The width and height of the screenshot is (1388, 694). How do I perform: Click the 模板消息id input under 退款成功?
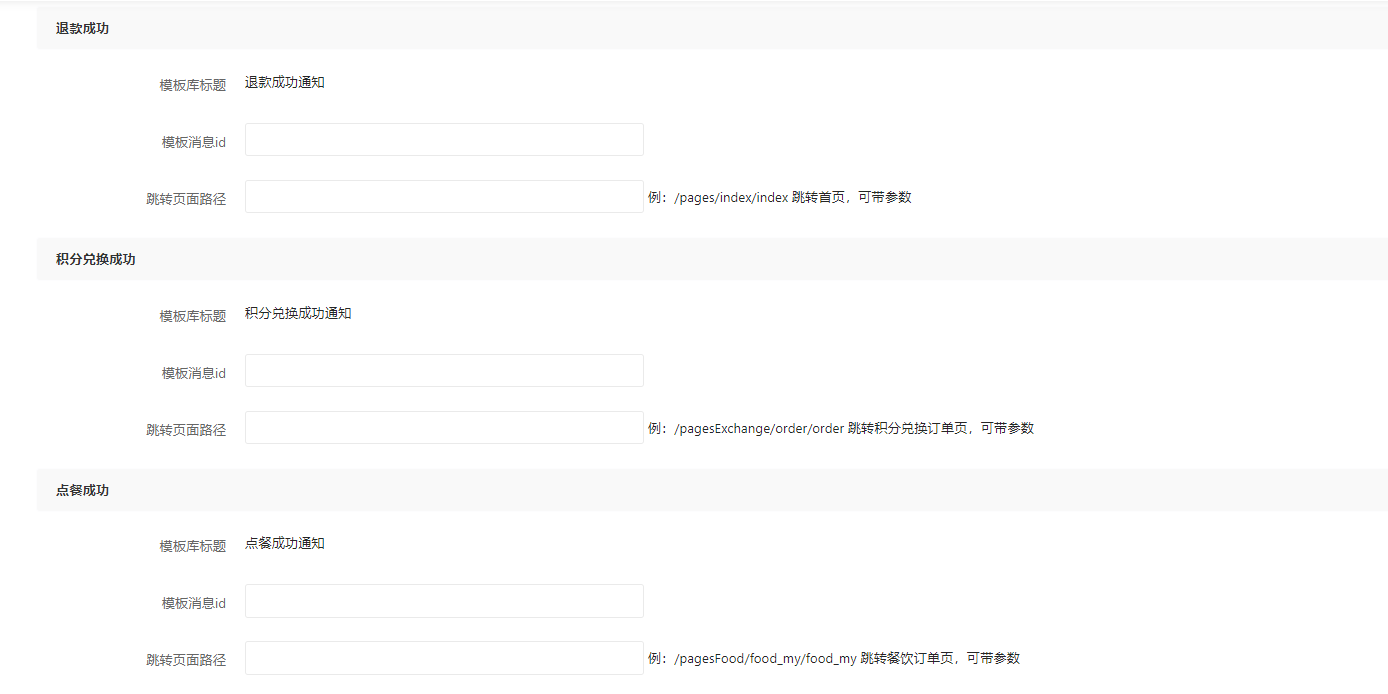[444, 140]
